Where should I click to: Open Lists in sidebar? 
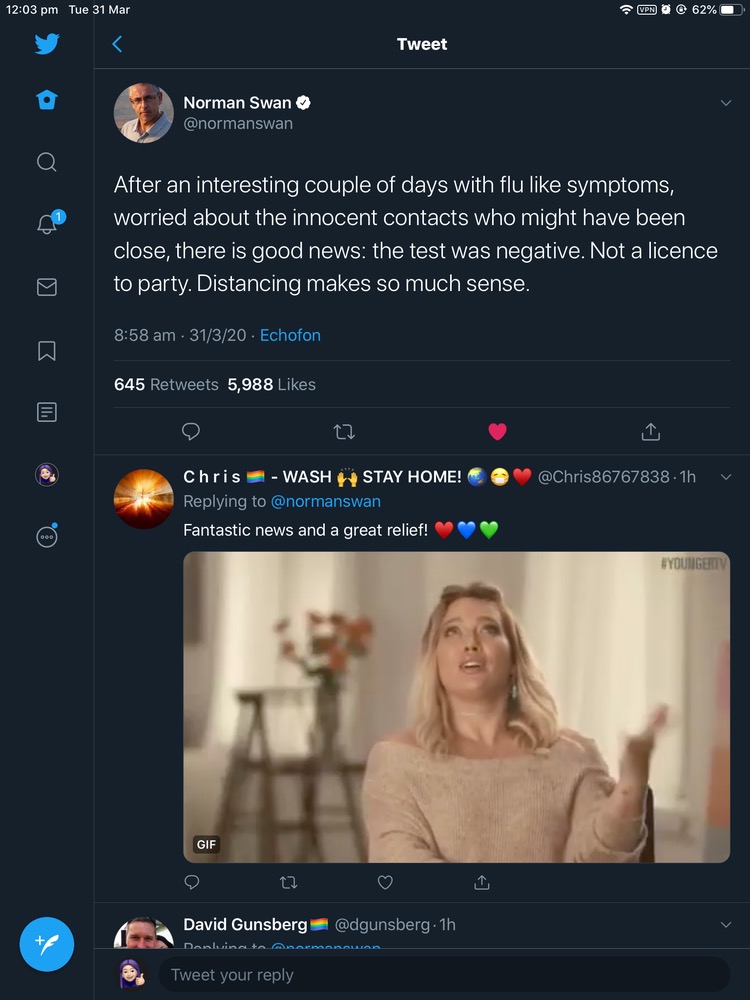[47, 412]
